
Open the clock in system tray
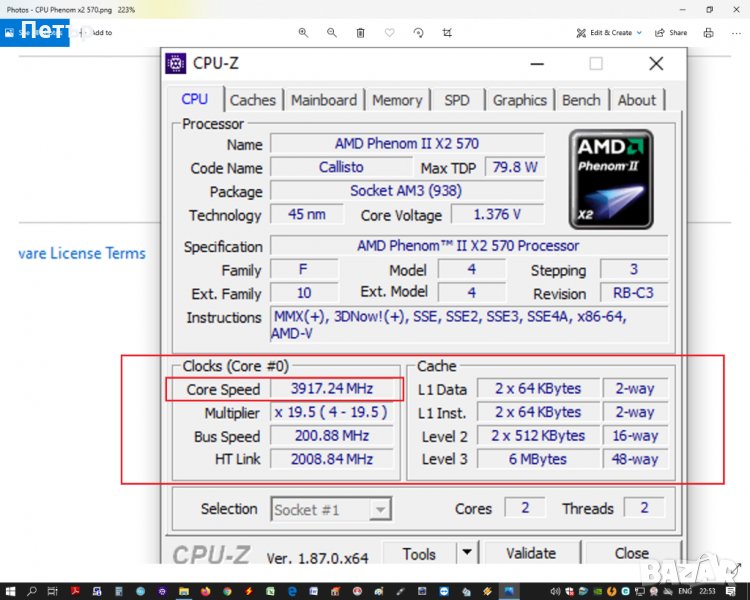(707, 591)
